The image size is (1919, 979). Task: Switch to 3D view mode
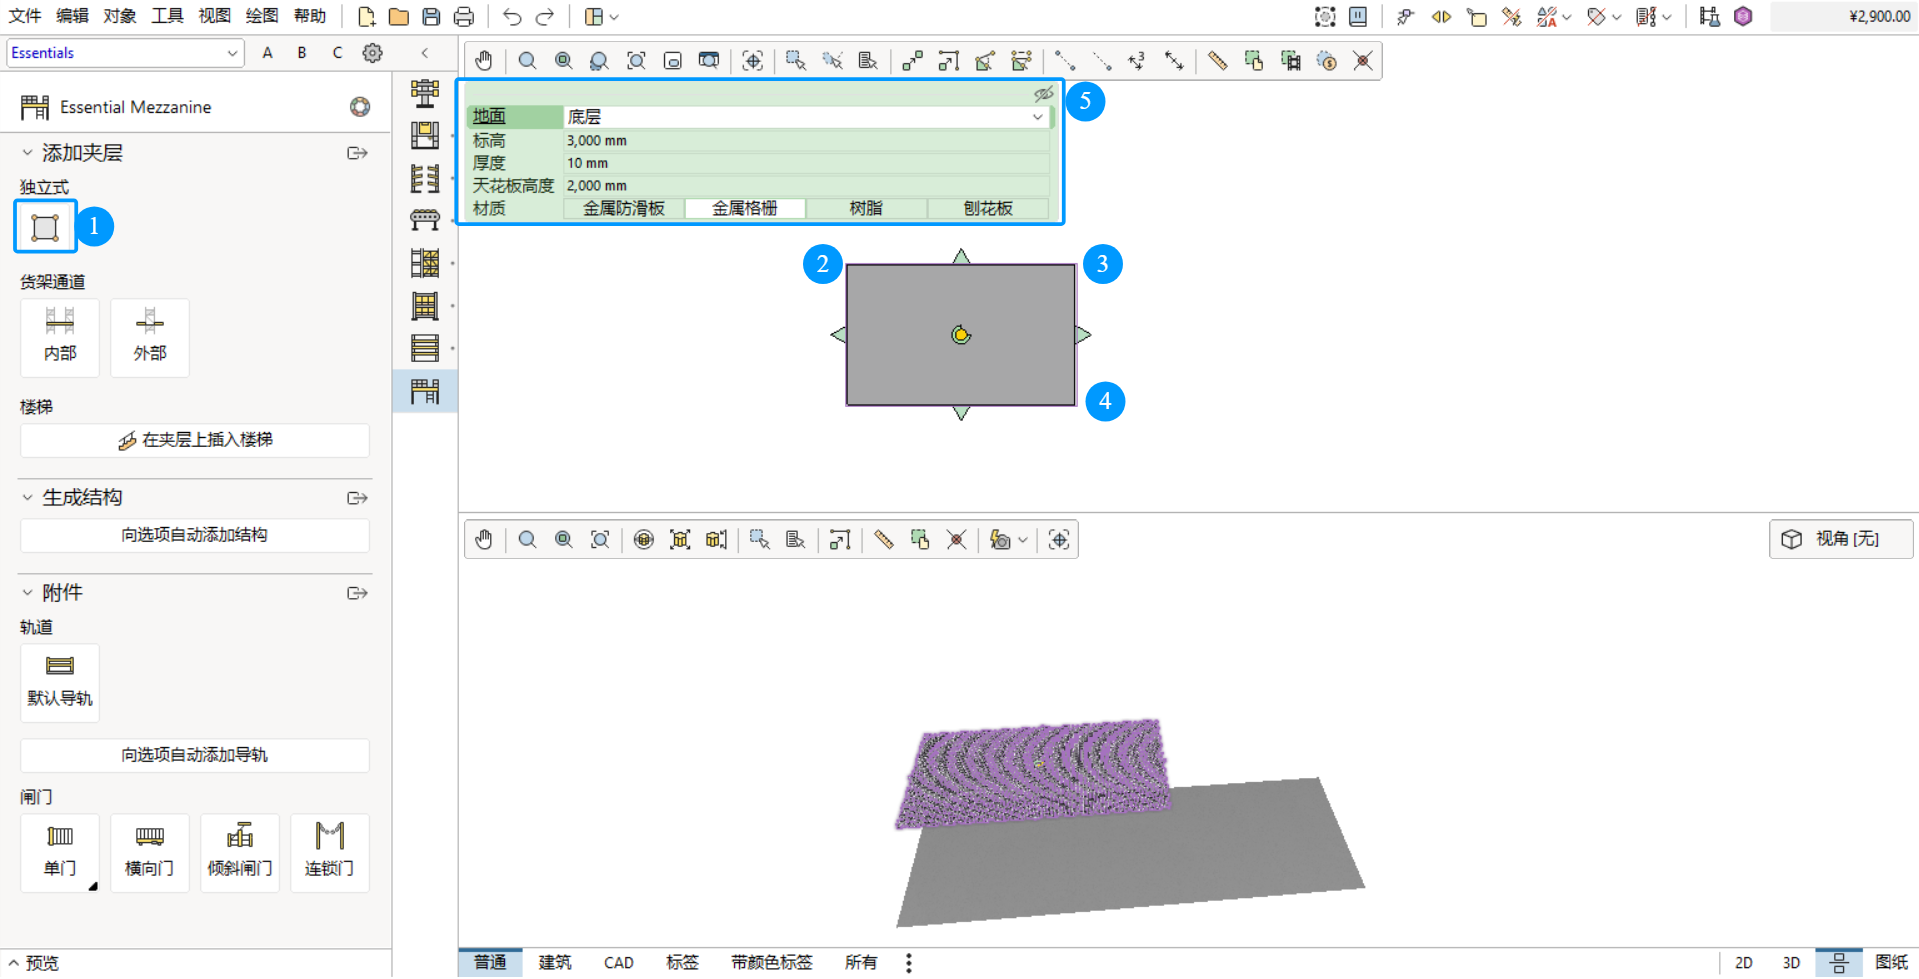point(1791,962)
